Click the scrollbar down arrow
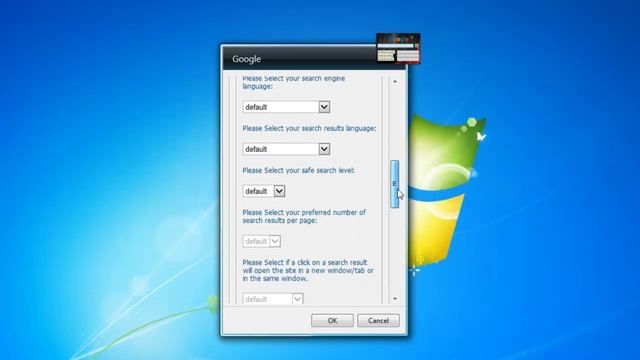Viewport: 640px width, 360px height. coord(395,299)
